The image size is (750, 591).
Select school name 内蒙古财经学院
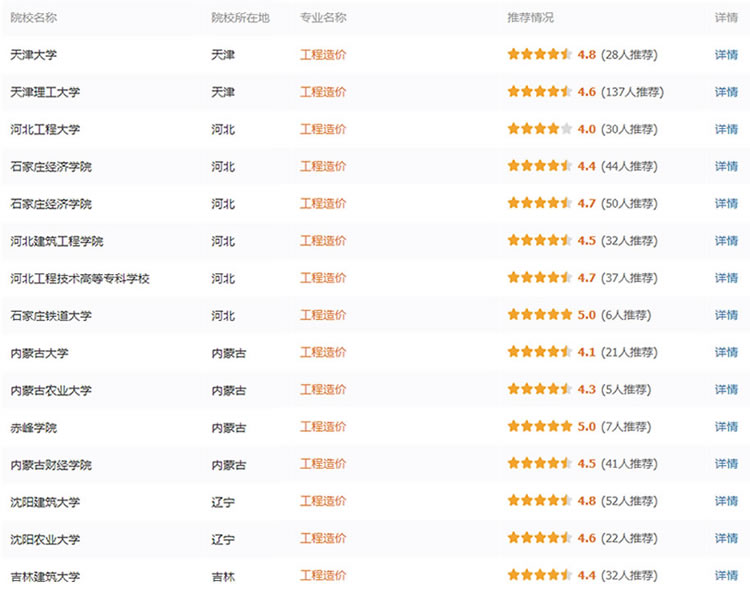coord(51,464)
